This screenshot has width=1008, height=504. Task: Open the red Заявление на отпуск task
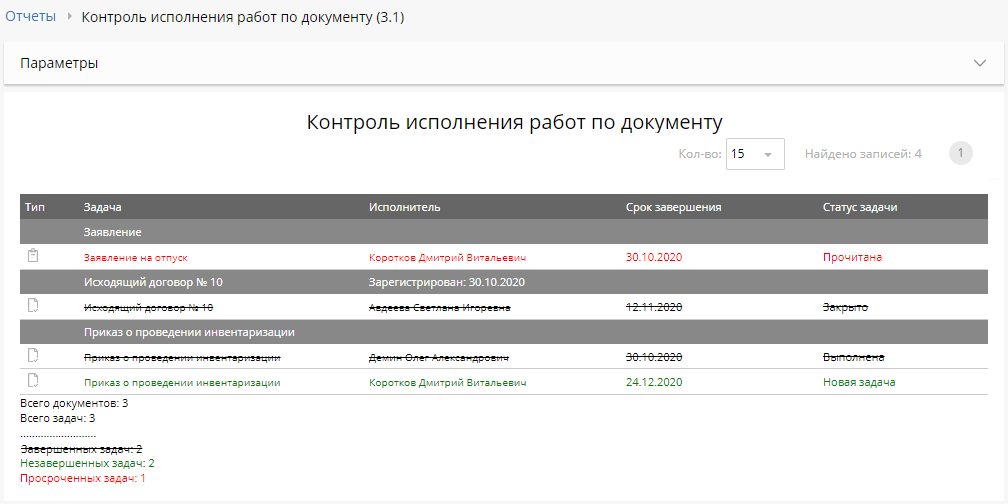click(x=136, y=257)
